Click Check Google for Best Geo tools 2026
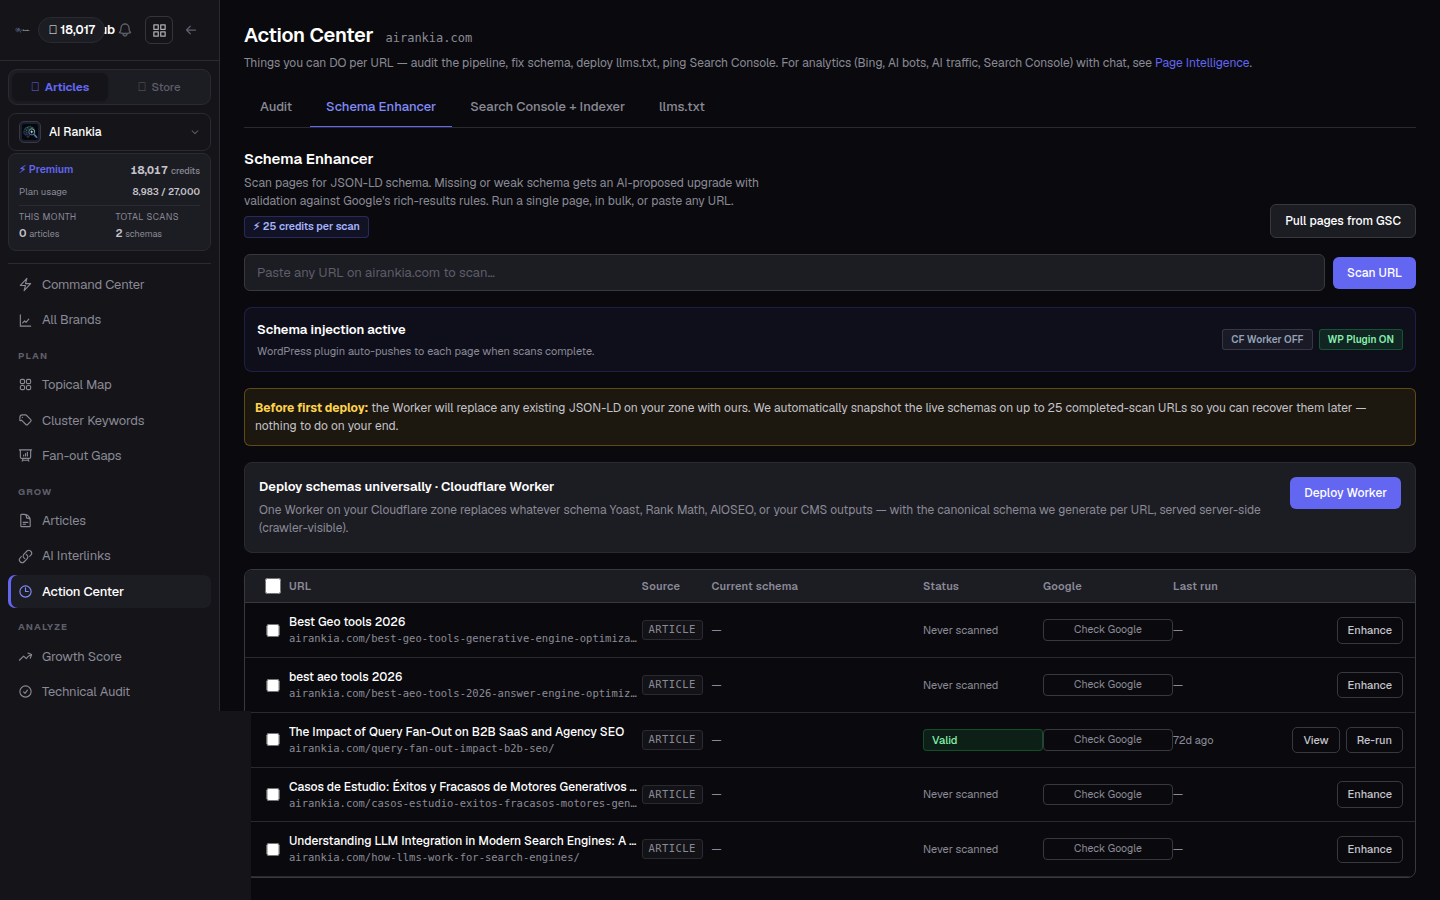 1107,630
